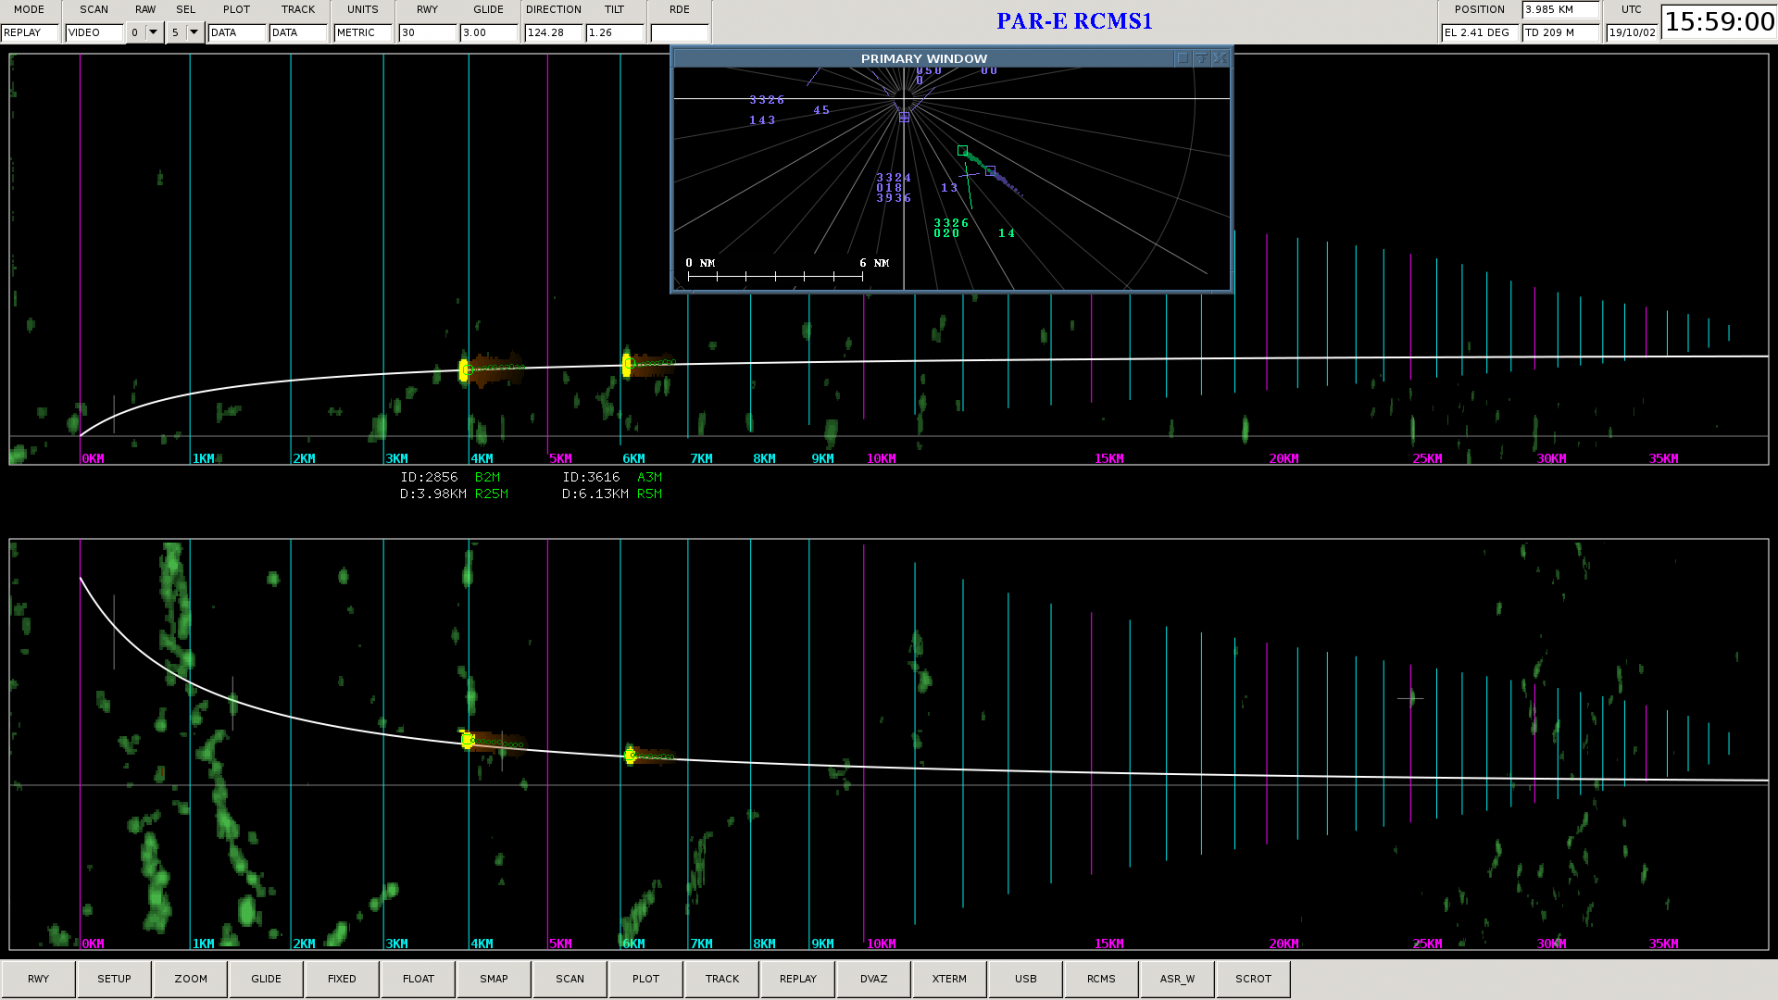This screenshot has width=1778, height=1000.
Task: Click the SCAN button in bottom toolbar
Action: [570, 979]
